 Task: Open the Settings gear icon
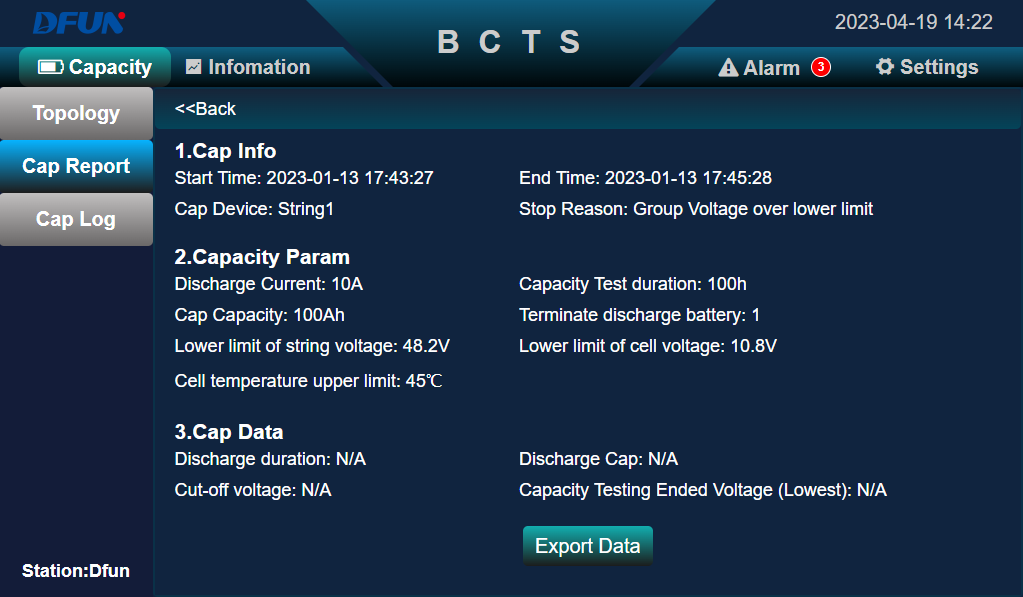884,67
